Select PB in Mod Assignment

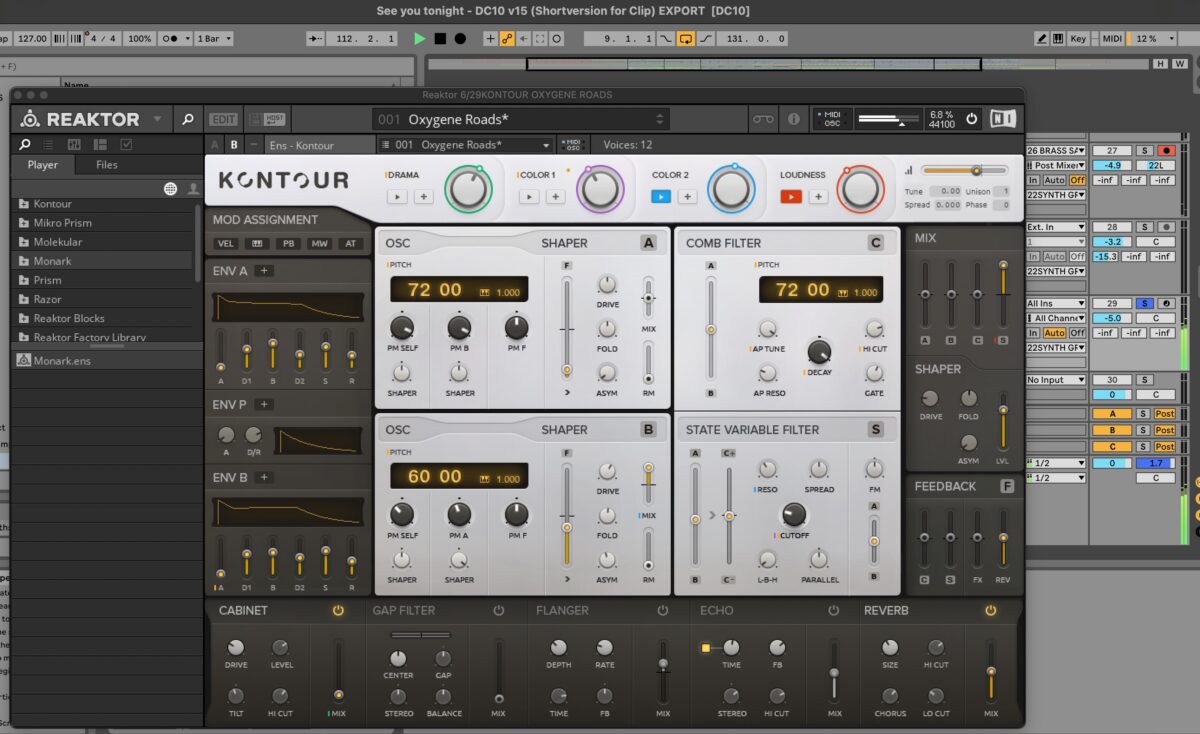point(289,244)
